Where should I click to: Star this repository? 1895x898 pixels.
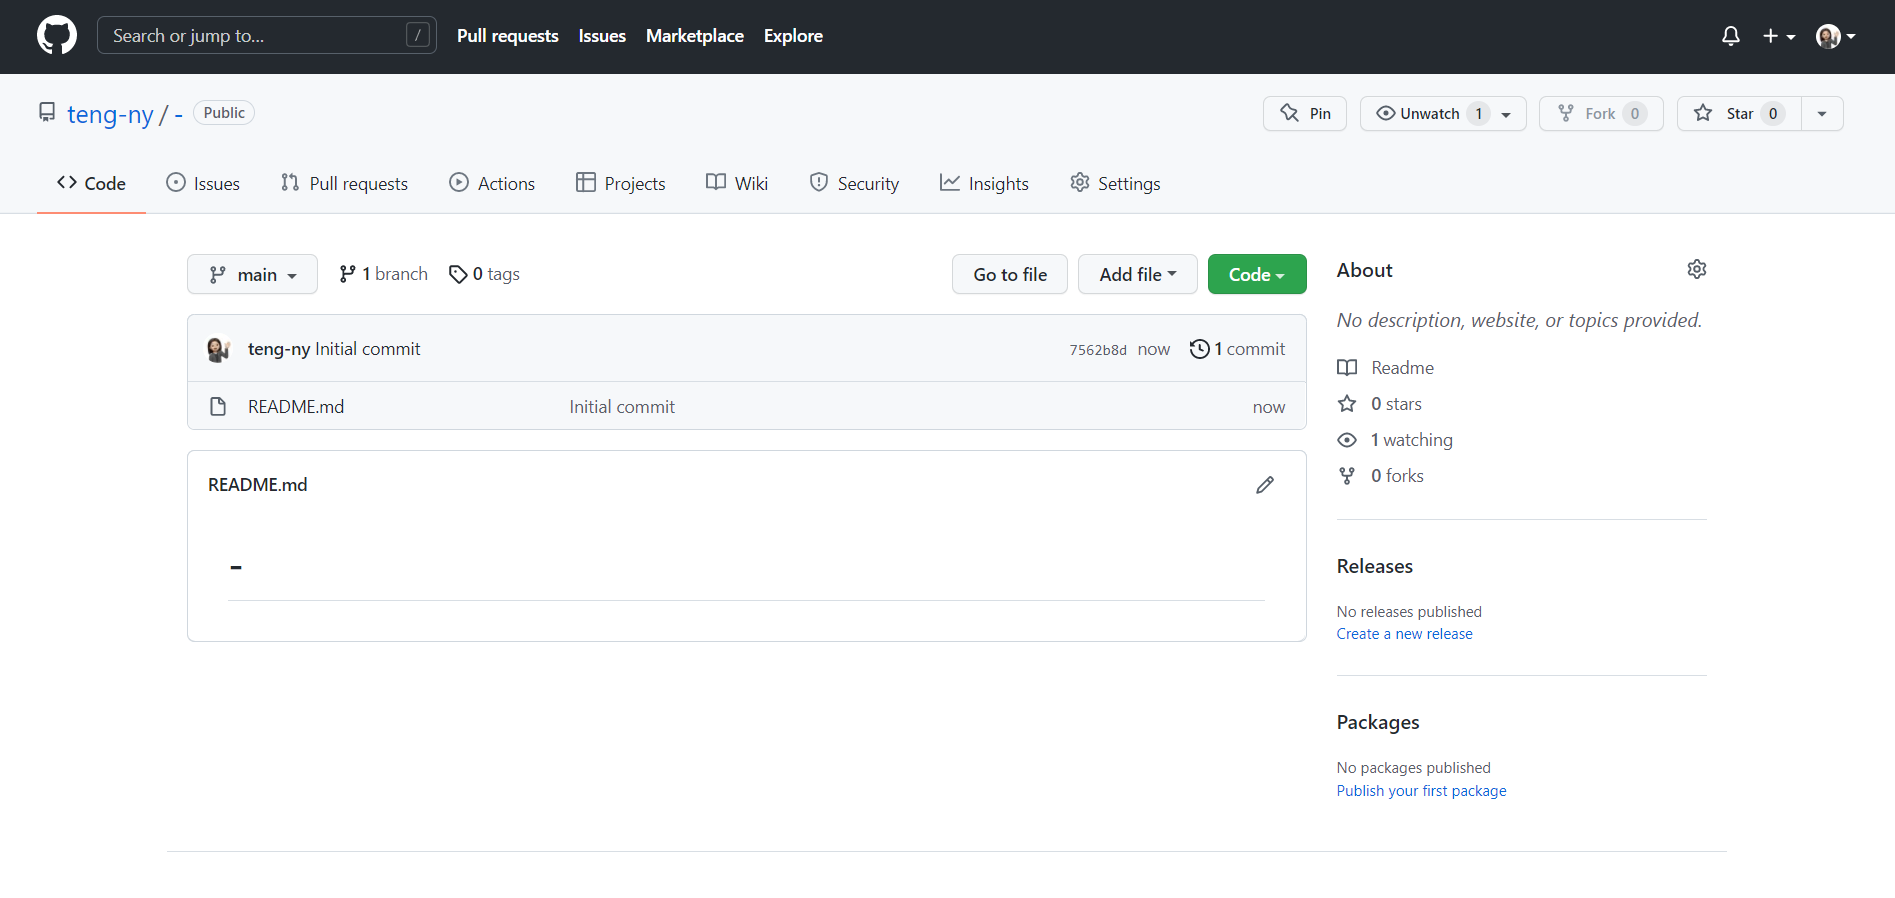(1739, 114)
